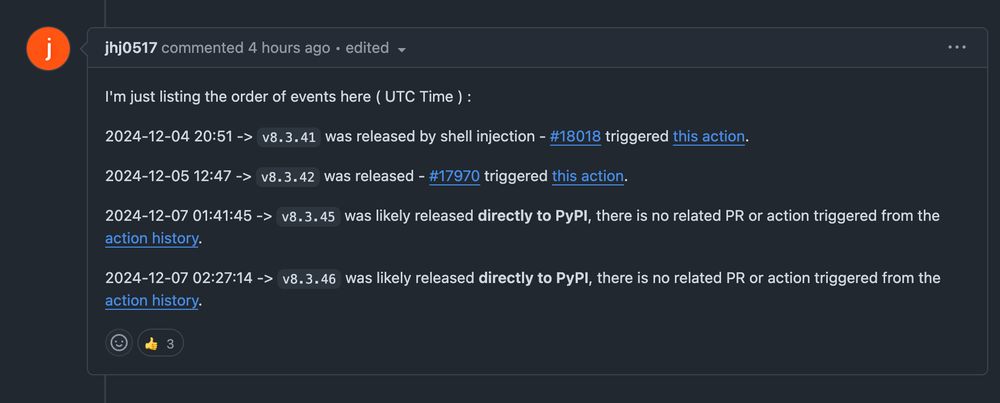Click the v8.3.42 version code tag

tap(288, 177)
